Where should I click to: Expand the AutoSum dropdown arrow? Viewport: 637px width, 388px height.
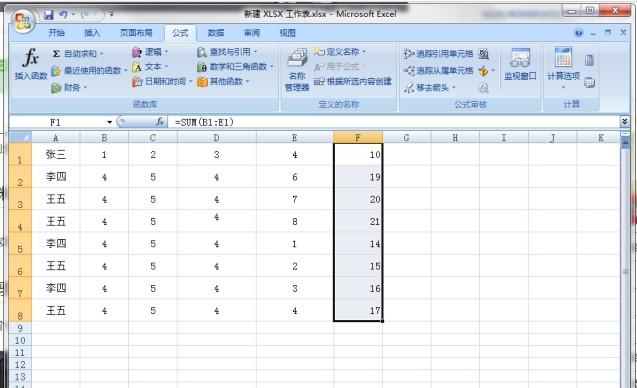pyautogui.click(x=102, y=54)
